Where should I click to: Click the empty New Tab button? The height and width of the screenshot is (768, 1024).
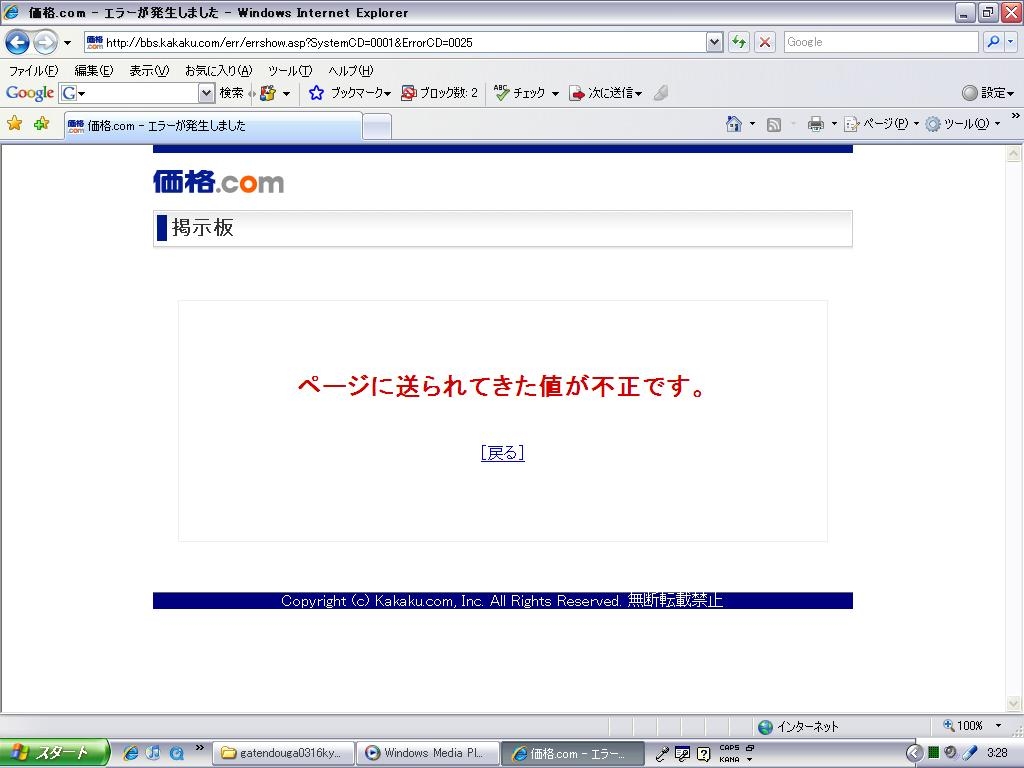point(377,126)
